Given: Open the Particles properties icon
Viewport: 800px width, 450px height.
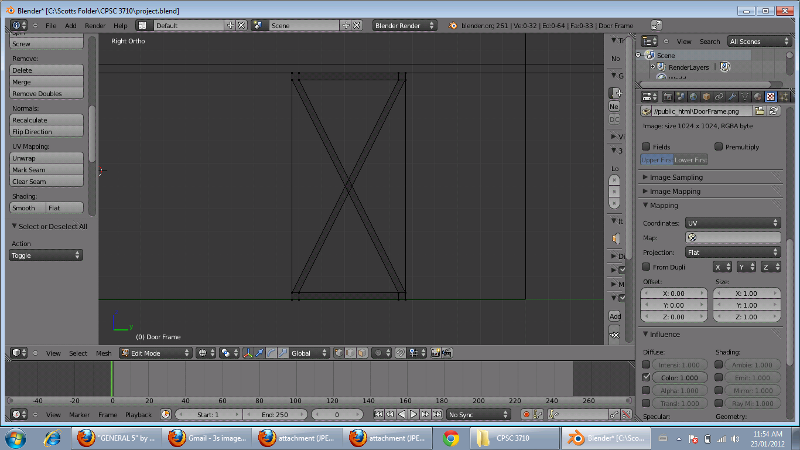Looking at the screenshot, I should click(x=784, y=96).
